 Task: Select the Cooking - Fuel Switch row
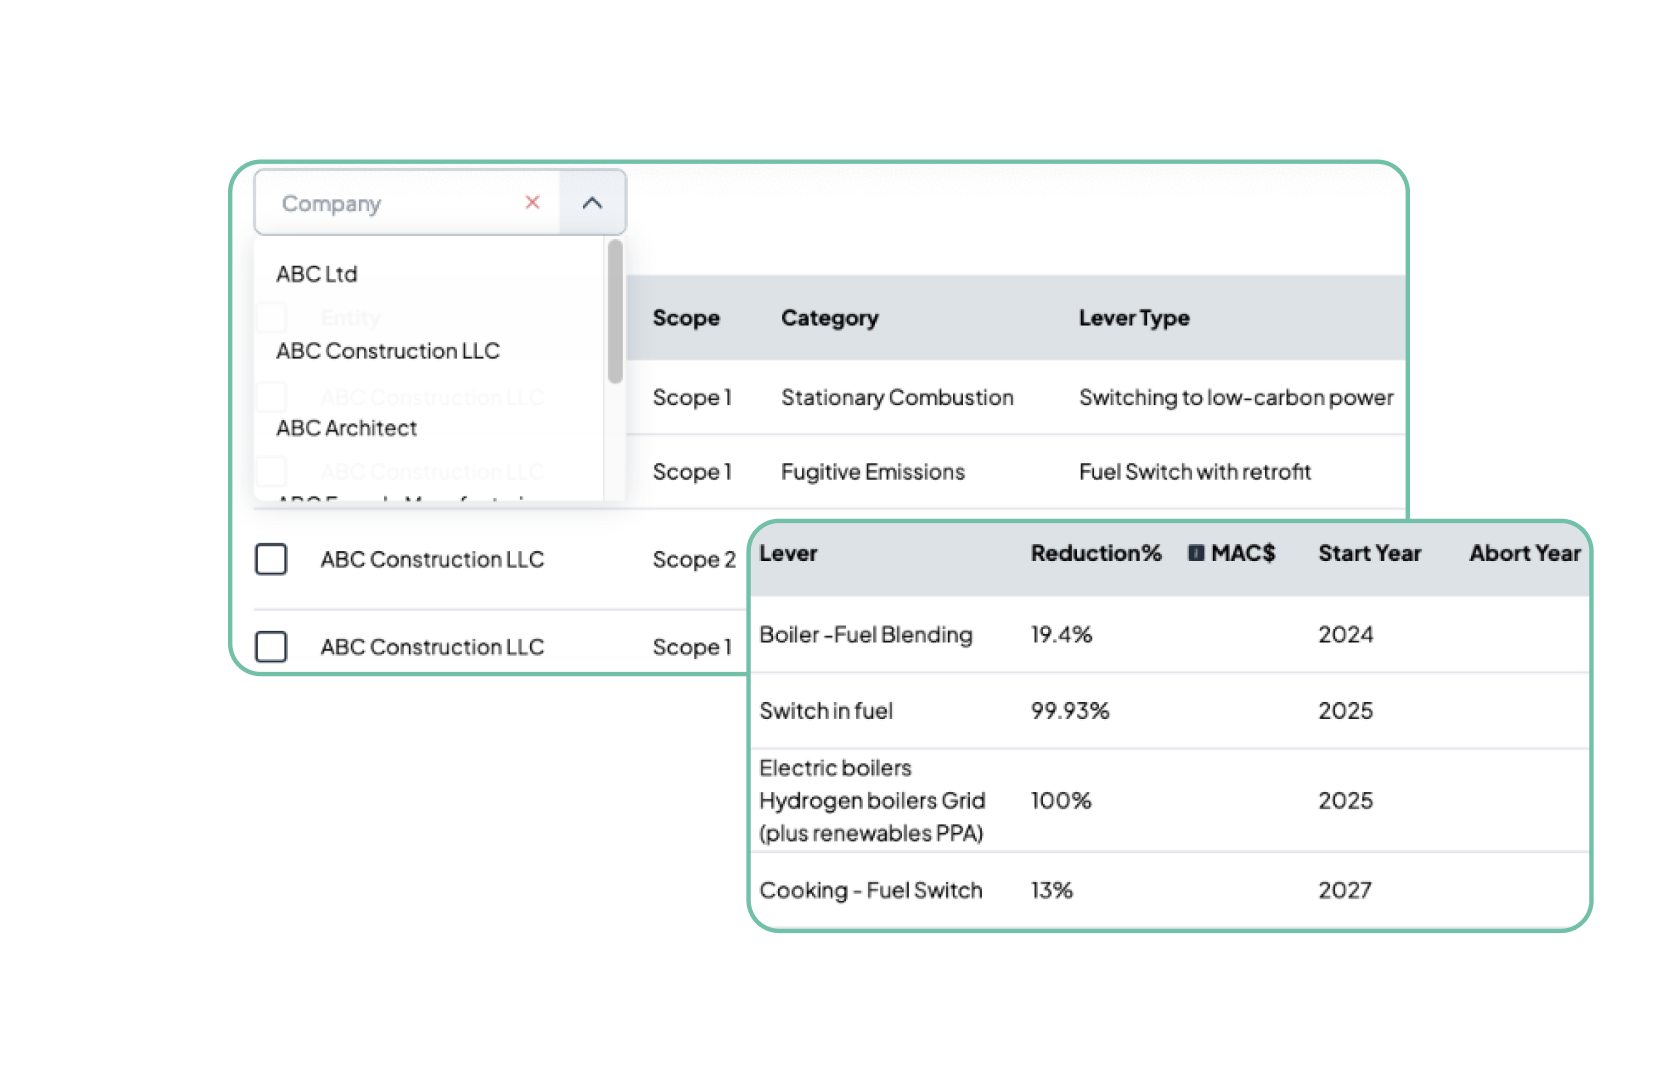coord(870,890)
